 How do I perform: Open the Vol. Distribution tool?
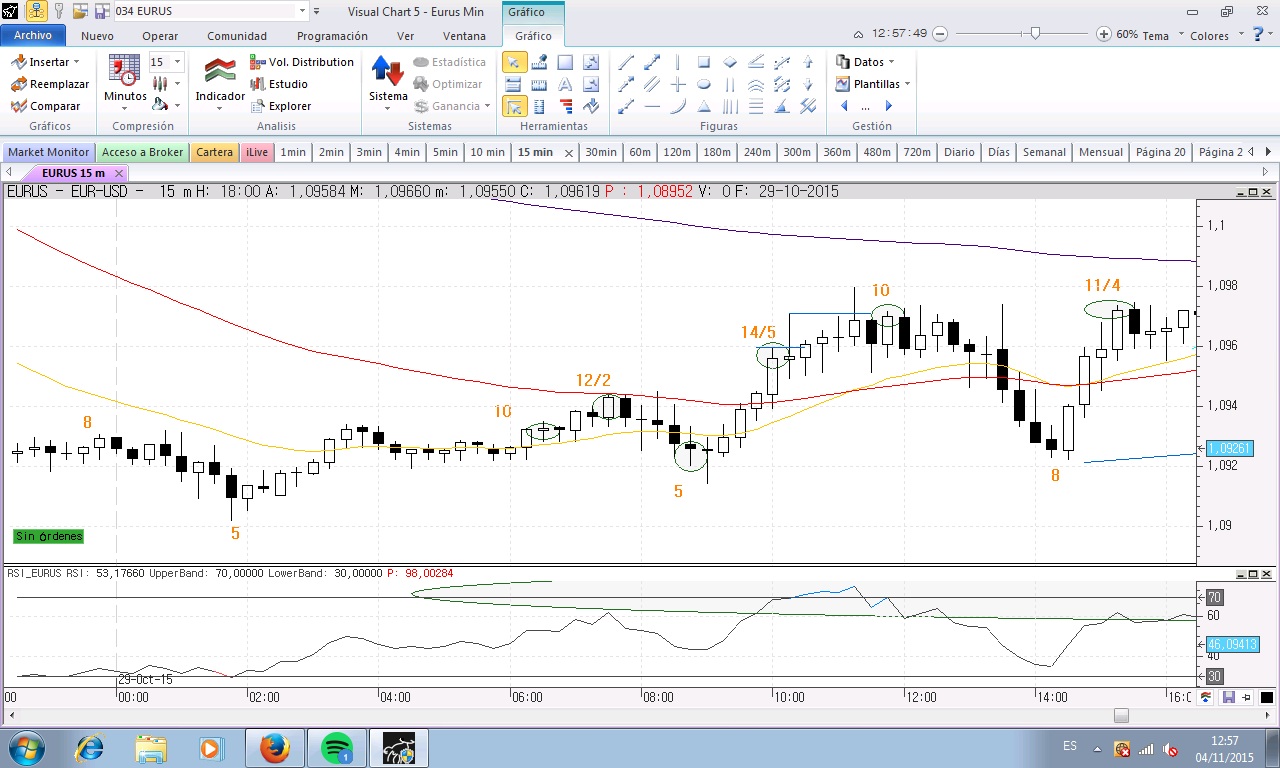click(302, 62)
